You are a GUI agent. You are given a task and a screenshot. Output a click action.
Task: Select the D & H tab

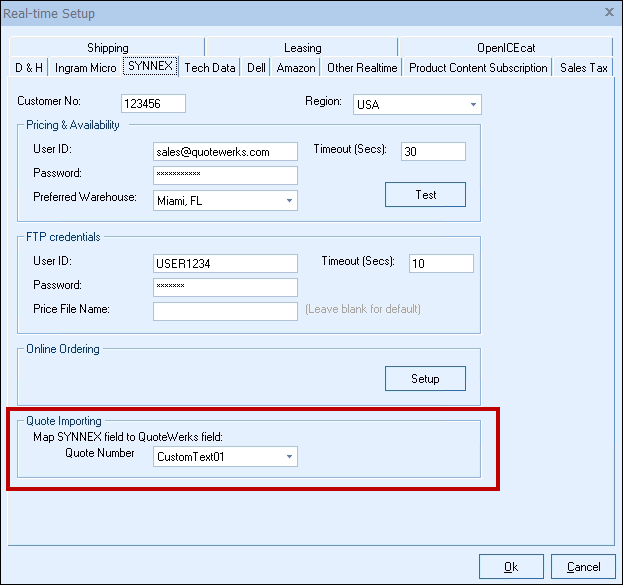pos(29,68)
